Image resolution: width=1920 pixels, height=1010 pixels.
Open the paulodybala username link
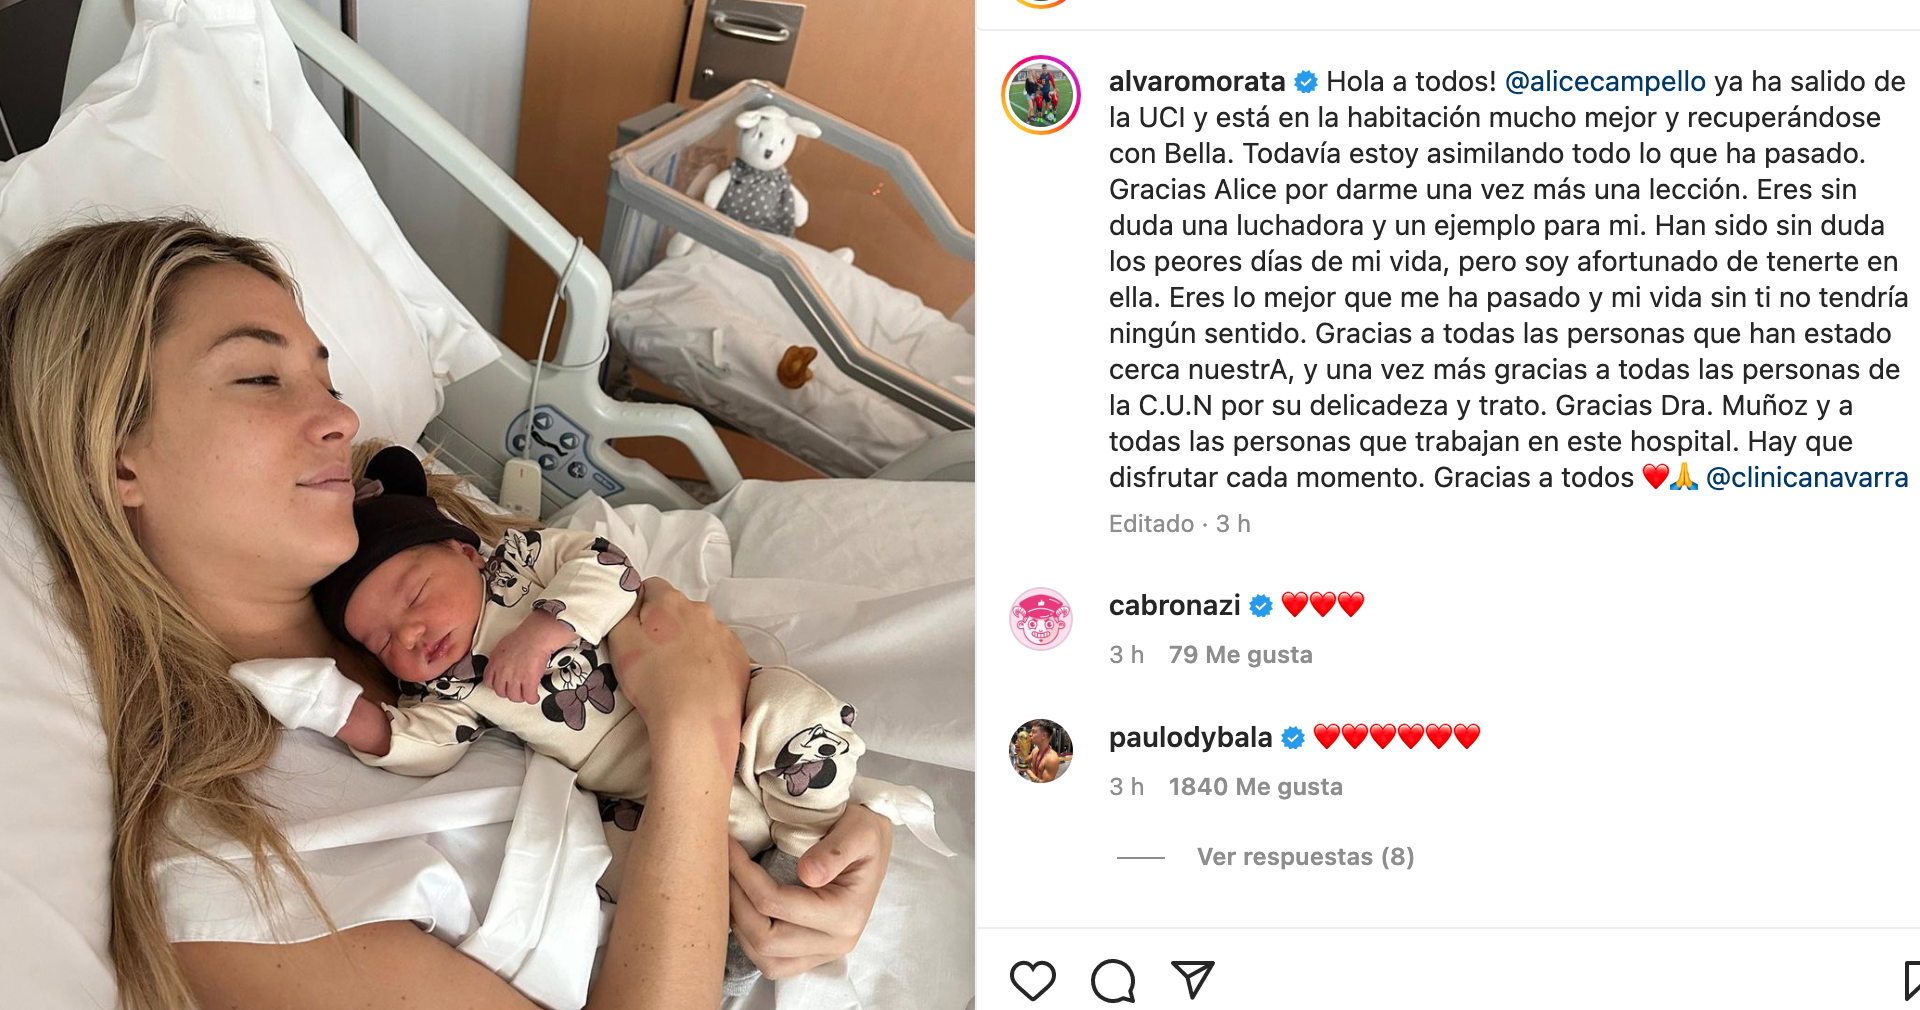point(1190,737)
